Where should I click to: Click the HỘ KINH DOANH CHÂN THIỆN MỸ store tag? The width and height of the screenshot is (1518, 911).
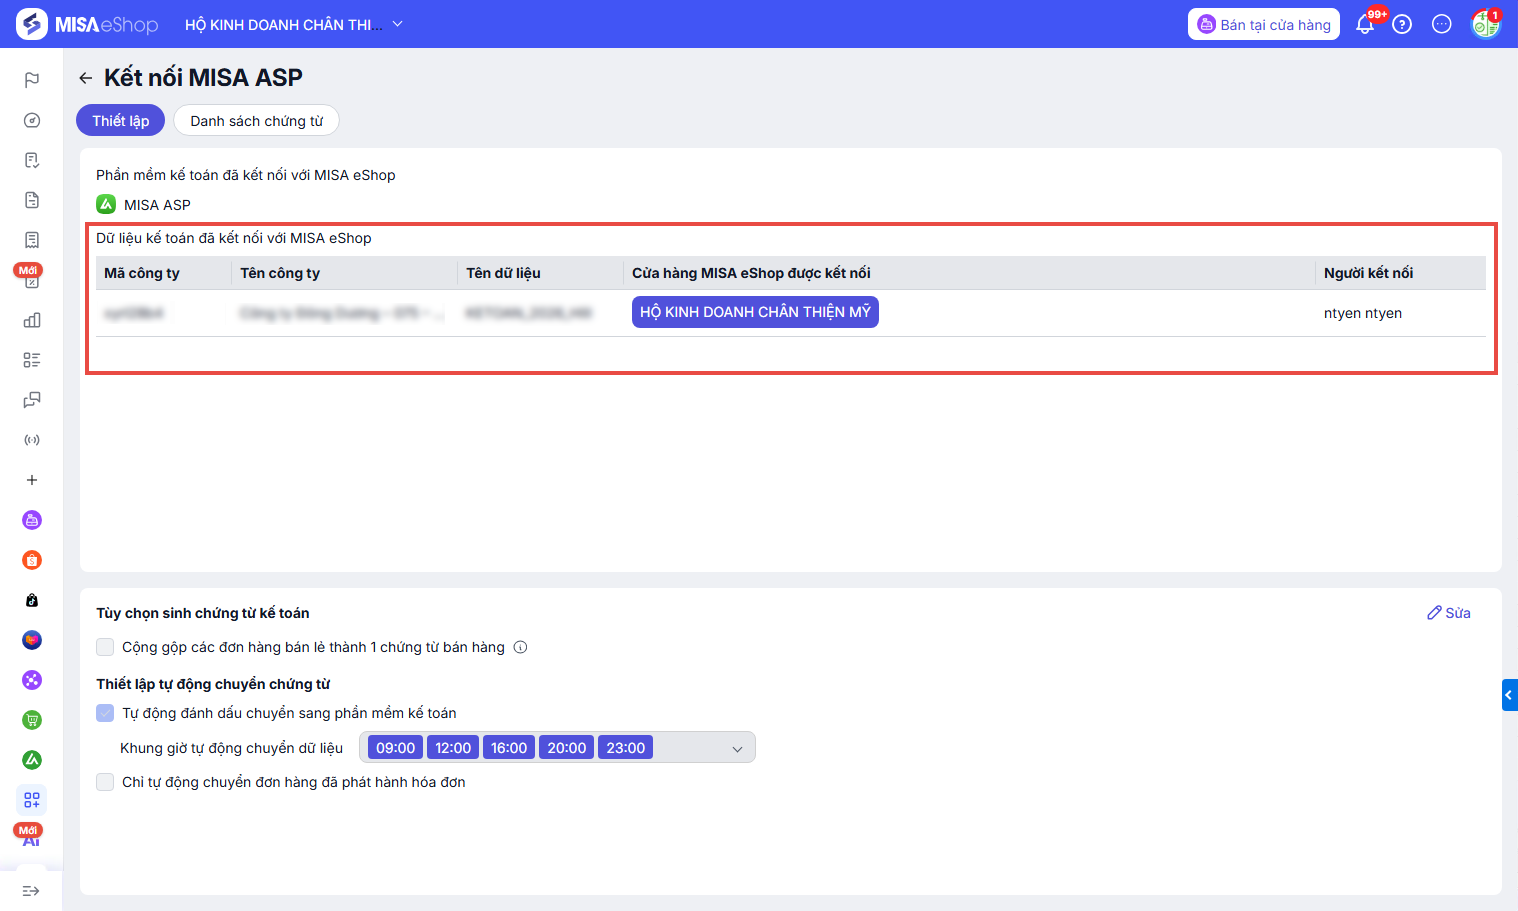click(x=755, y=312)
